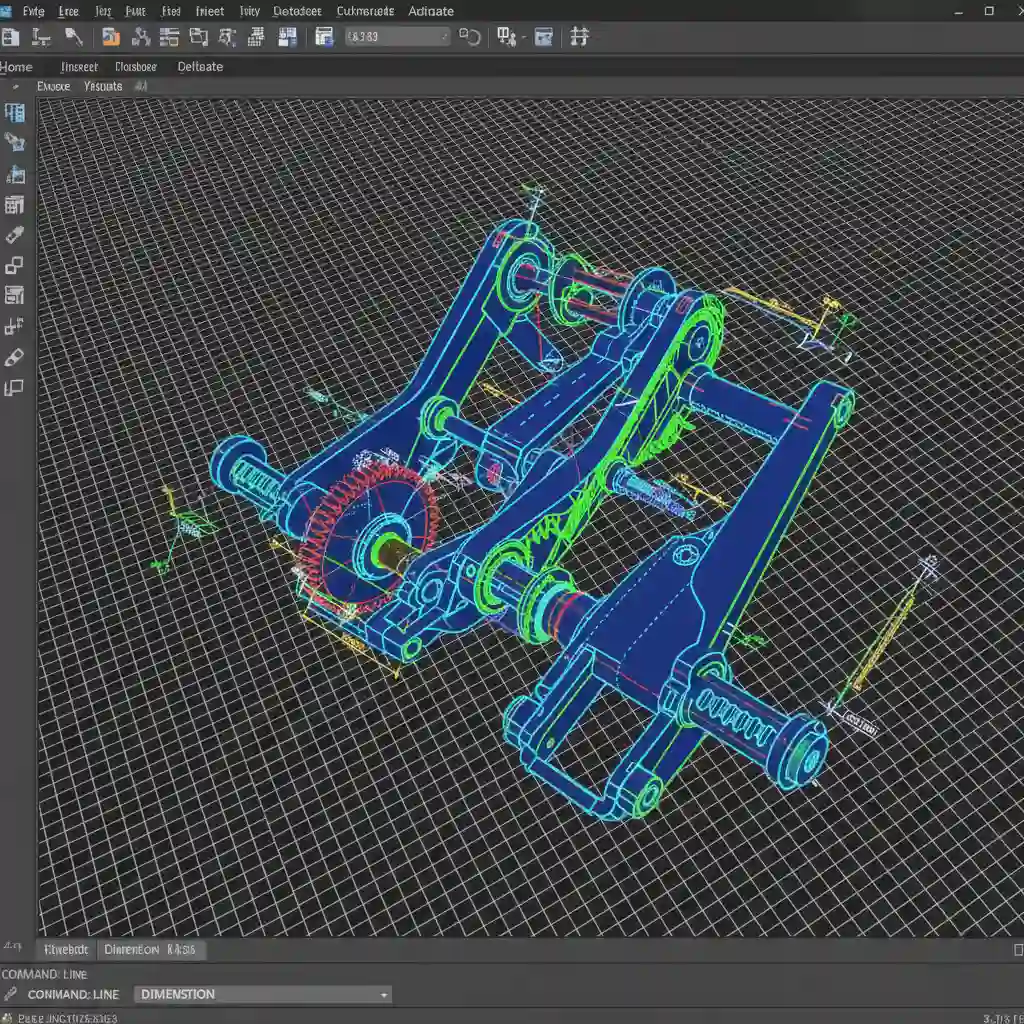Toggle the hash grid icon in top toolbar
The image size is (1024, 1024).
click(x=579, y=37)
